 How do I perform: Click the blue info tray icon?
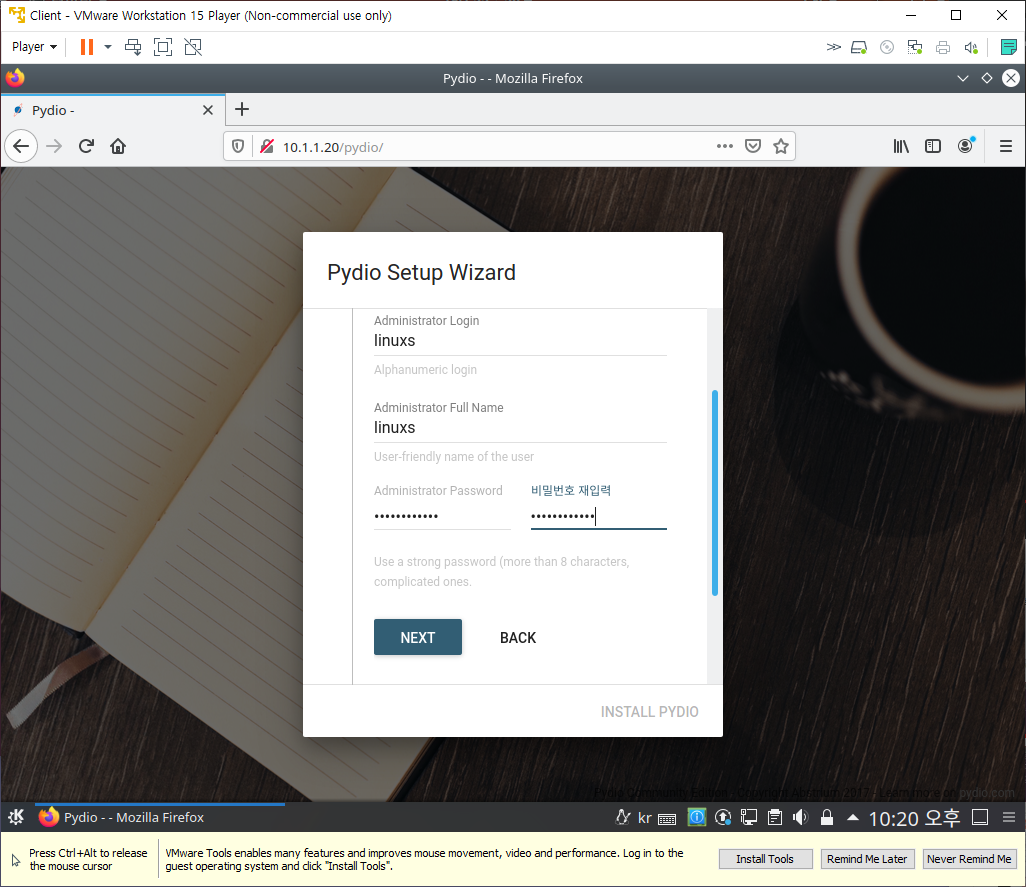coord(697,817)
